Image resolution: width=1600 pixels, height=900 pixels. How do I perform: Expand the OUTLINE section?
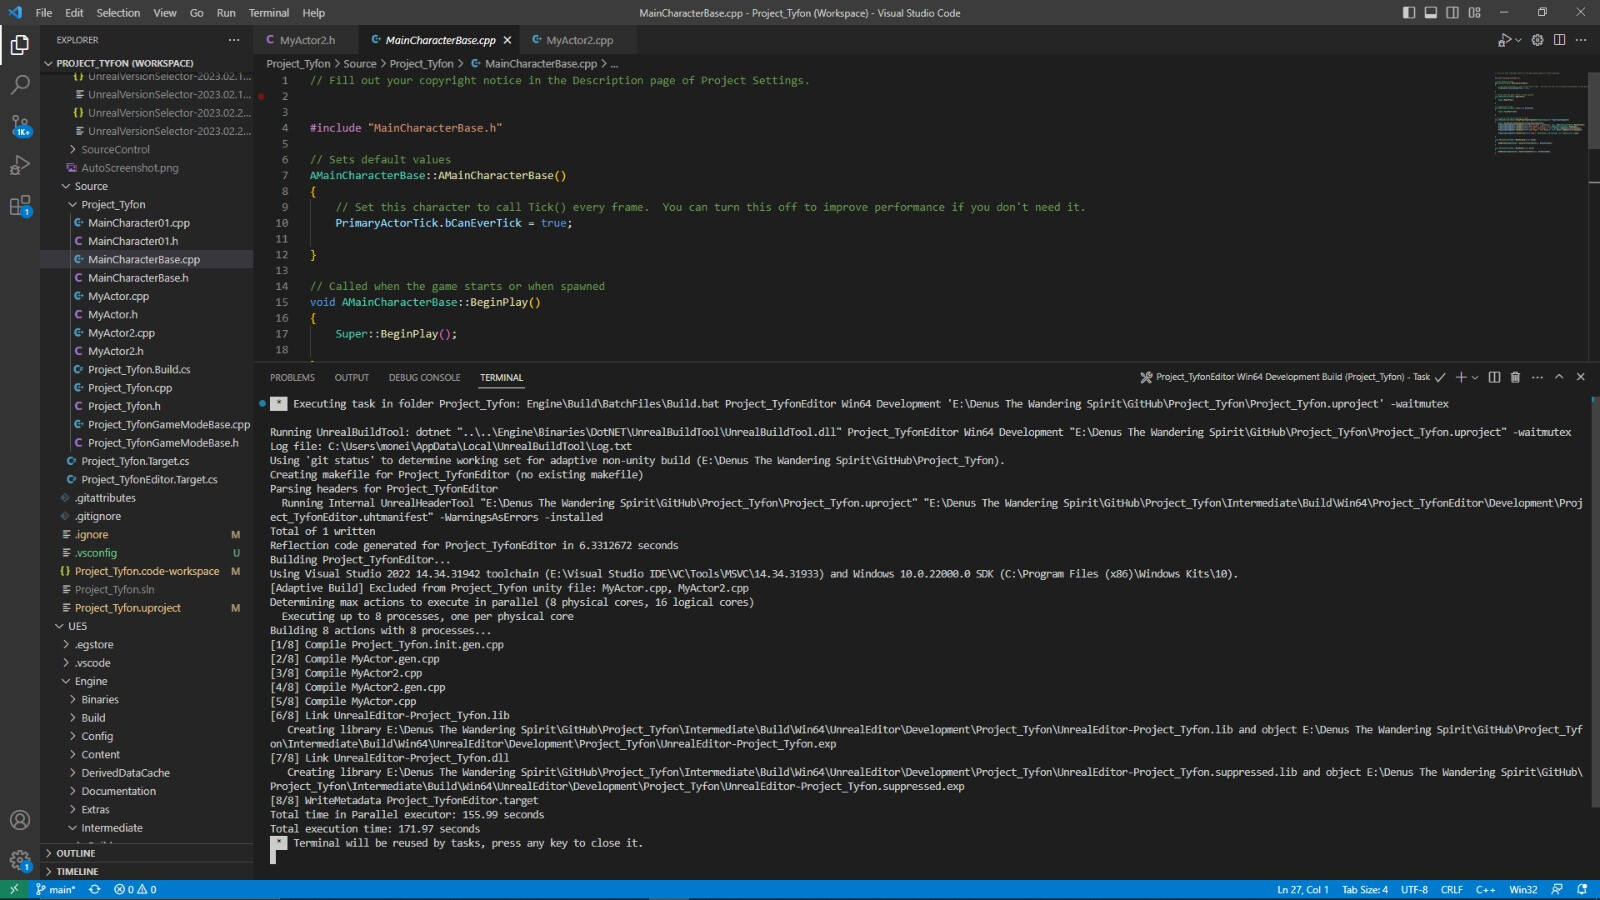point(76,853)
